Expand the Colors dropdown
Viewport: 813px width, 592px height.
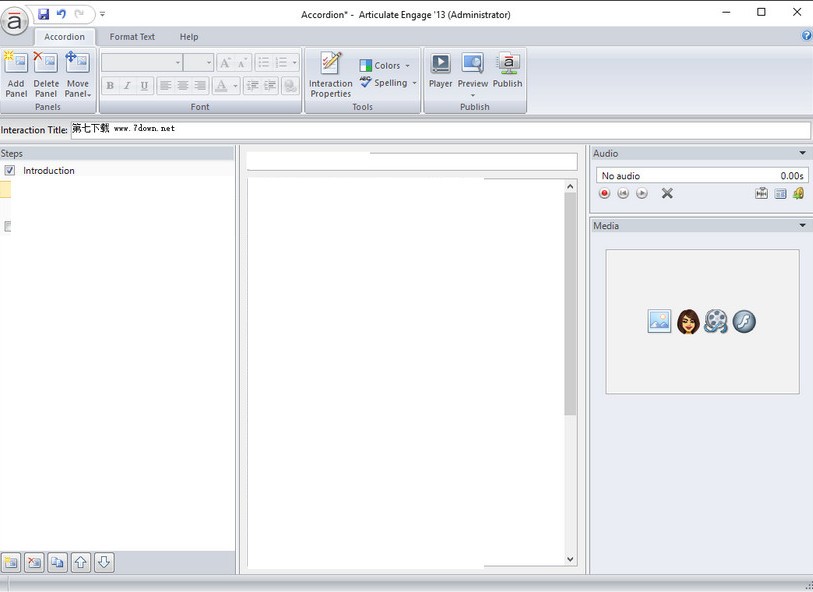pos(408,66)
